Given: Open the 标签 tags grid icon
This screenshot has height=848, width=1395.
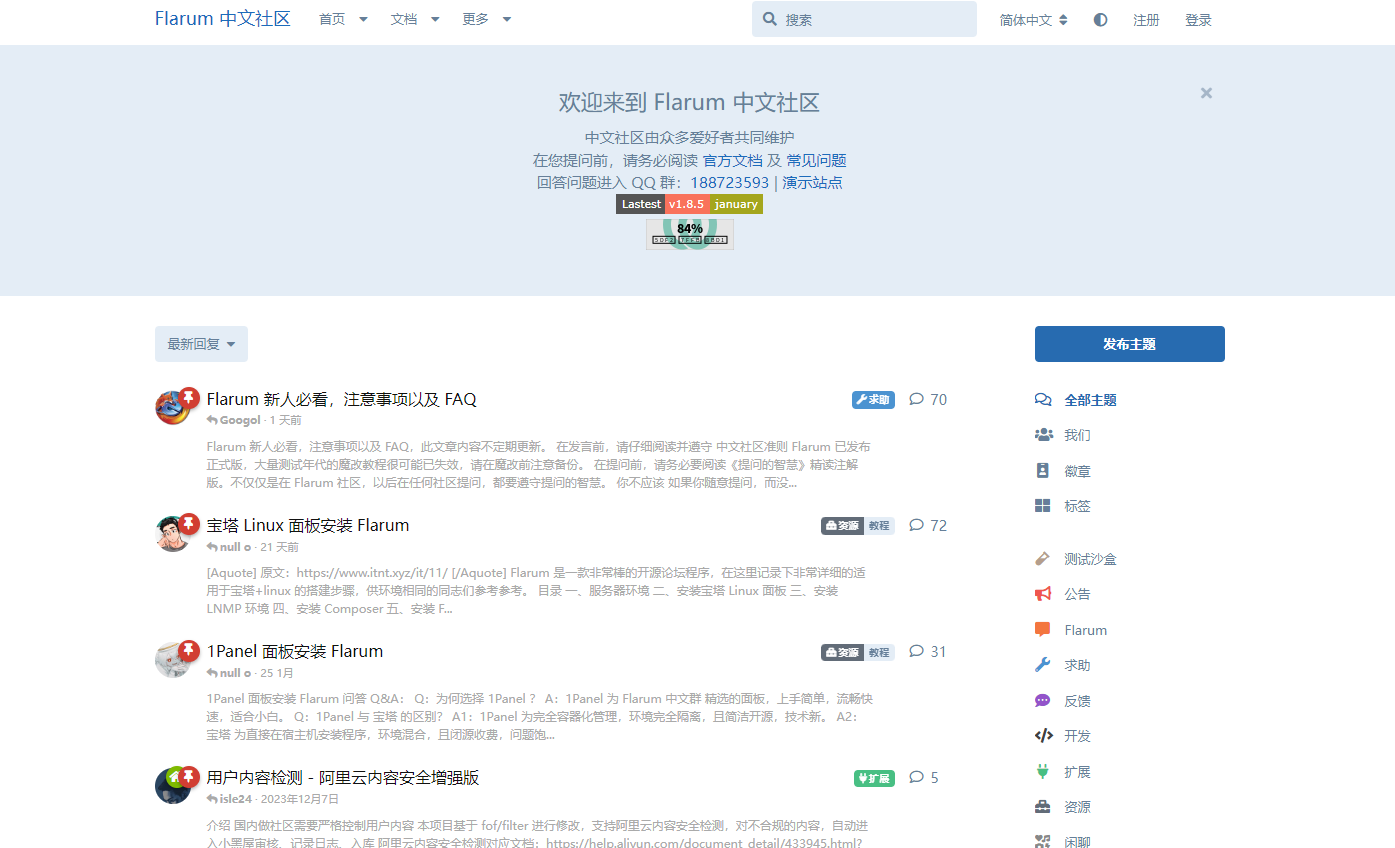Looking at the screenshot, I should pos(1043,506).
